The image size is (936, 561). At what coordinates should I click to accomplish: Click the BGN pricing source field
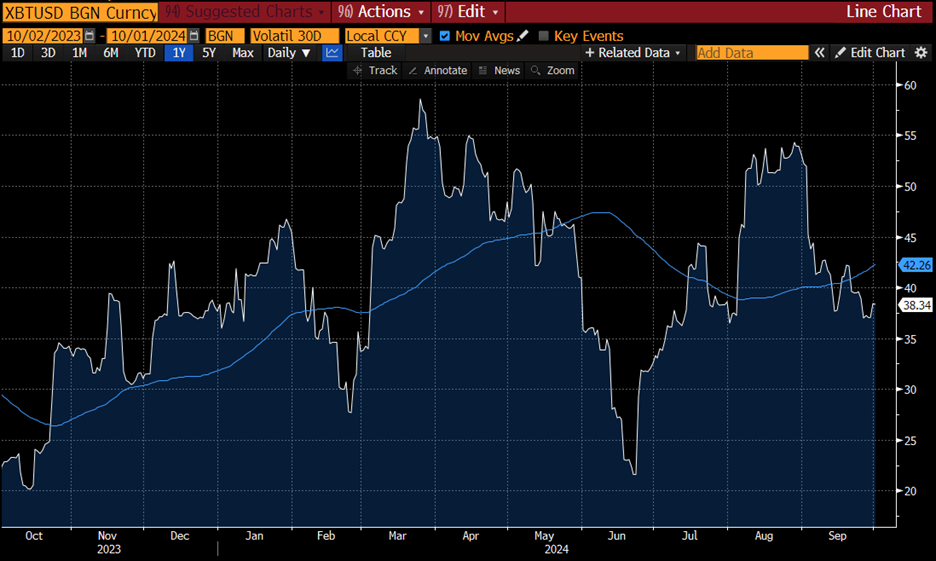(x=224, y=36)
